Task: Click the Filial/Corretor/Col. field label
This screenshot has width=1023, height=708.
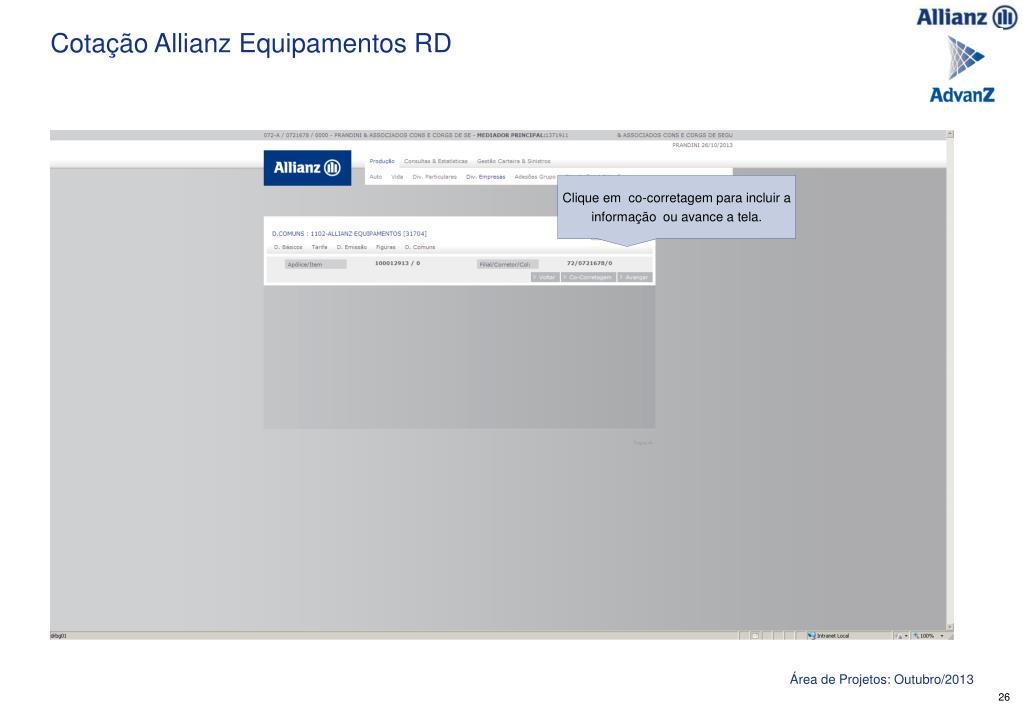Action: click(x=508, y=264)
